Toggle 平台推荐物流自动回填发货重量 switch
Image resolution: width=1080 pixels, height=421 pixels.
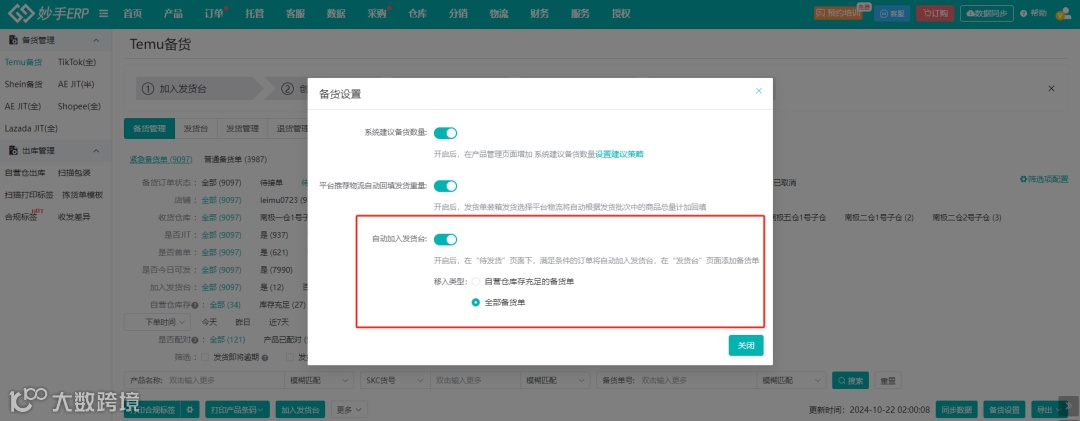[x=445, y=185]
